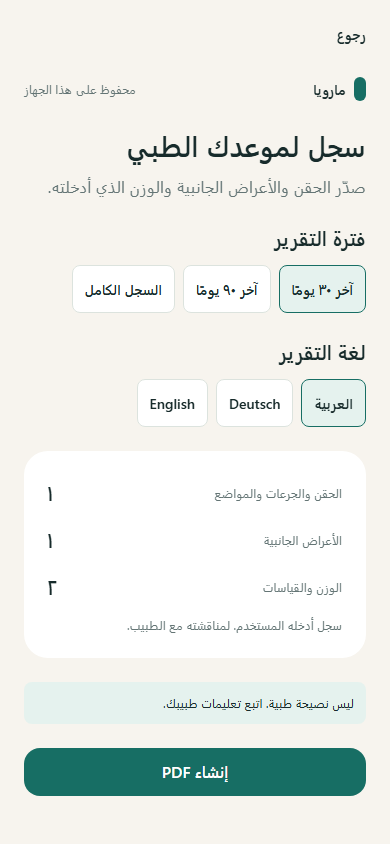Click the سجل لموعدك الطبي heading
390x844 pixels.
246,149
